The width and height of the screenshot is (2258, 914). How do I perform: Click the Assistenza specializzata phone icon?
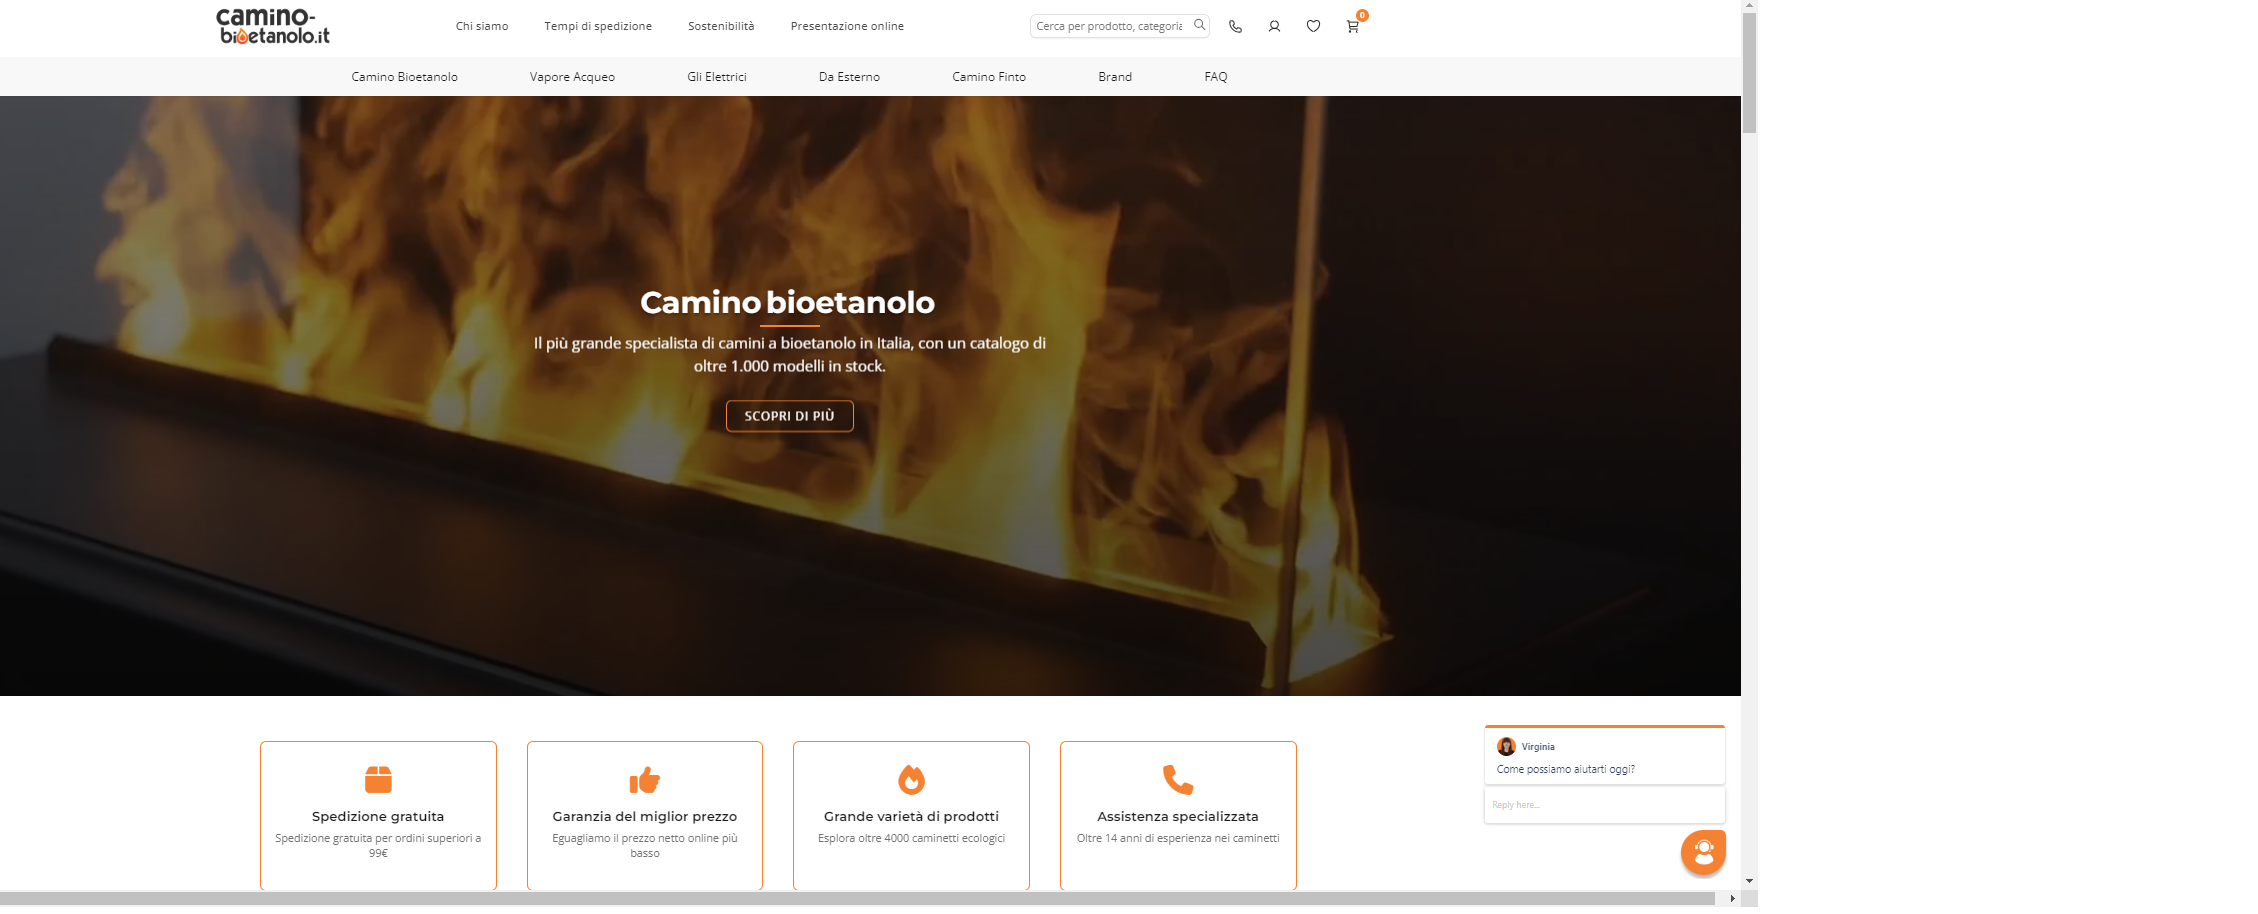pyautogui.click(x=1178, y=779)
